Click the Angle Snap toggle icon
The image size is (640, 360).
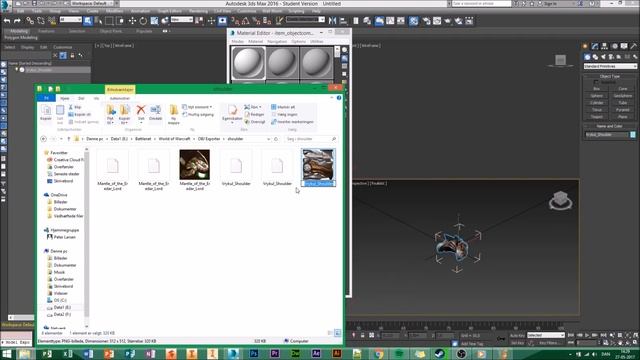[245, 20]
